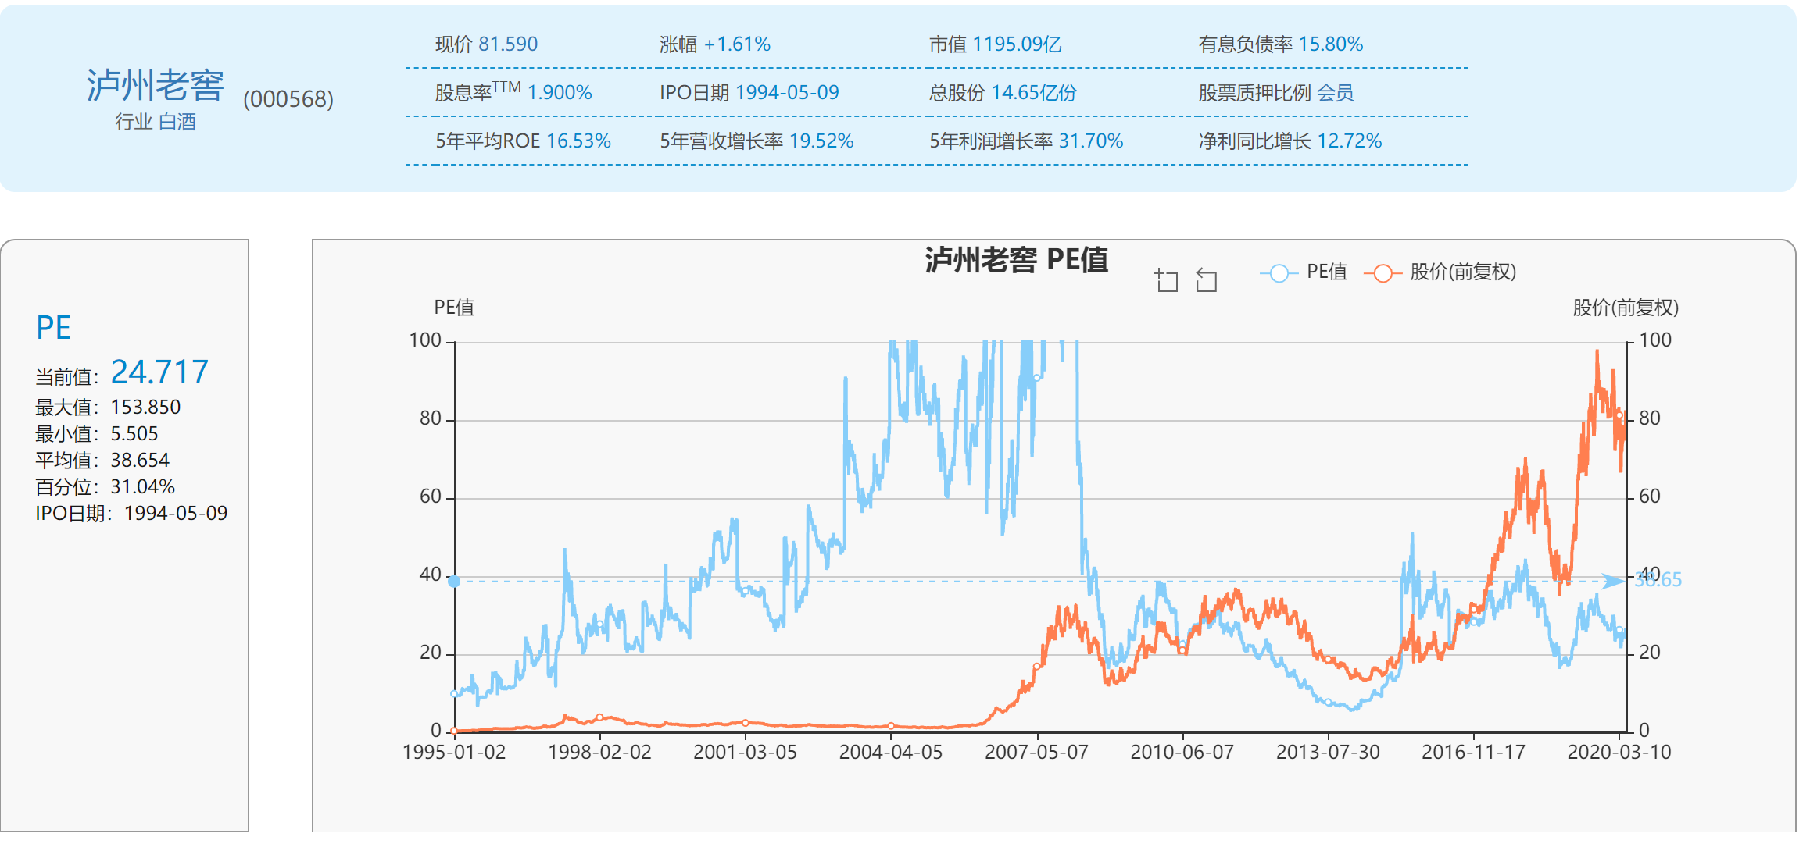Viewport: 1810px width, 841px height.
Task: Click x-axis date 2007-05-07
Action: tap(1036, 752)
